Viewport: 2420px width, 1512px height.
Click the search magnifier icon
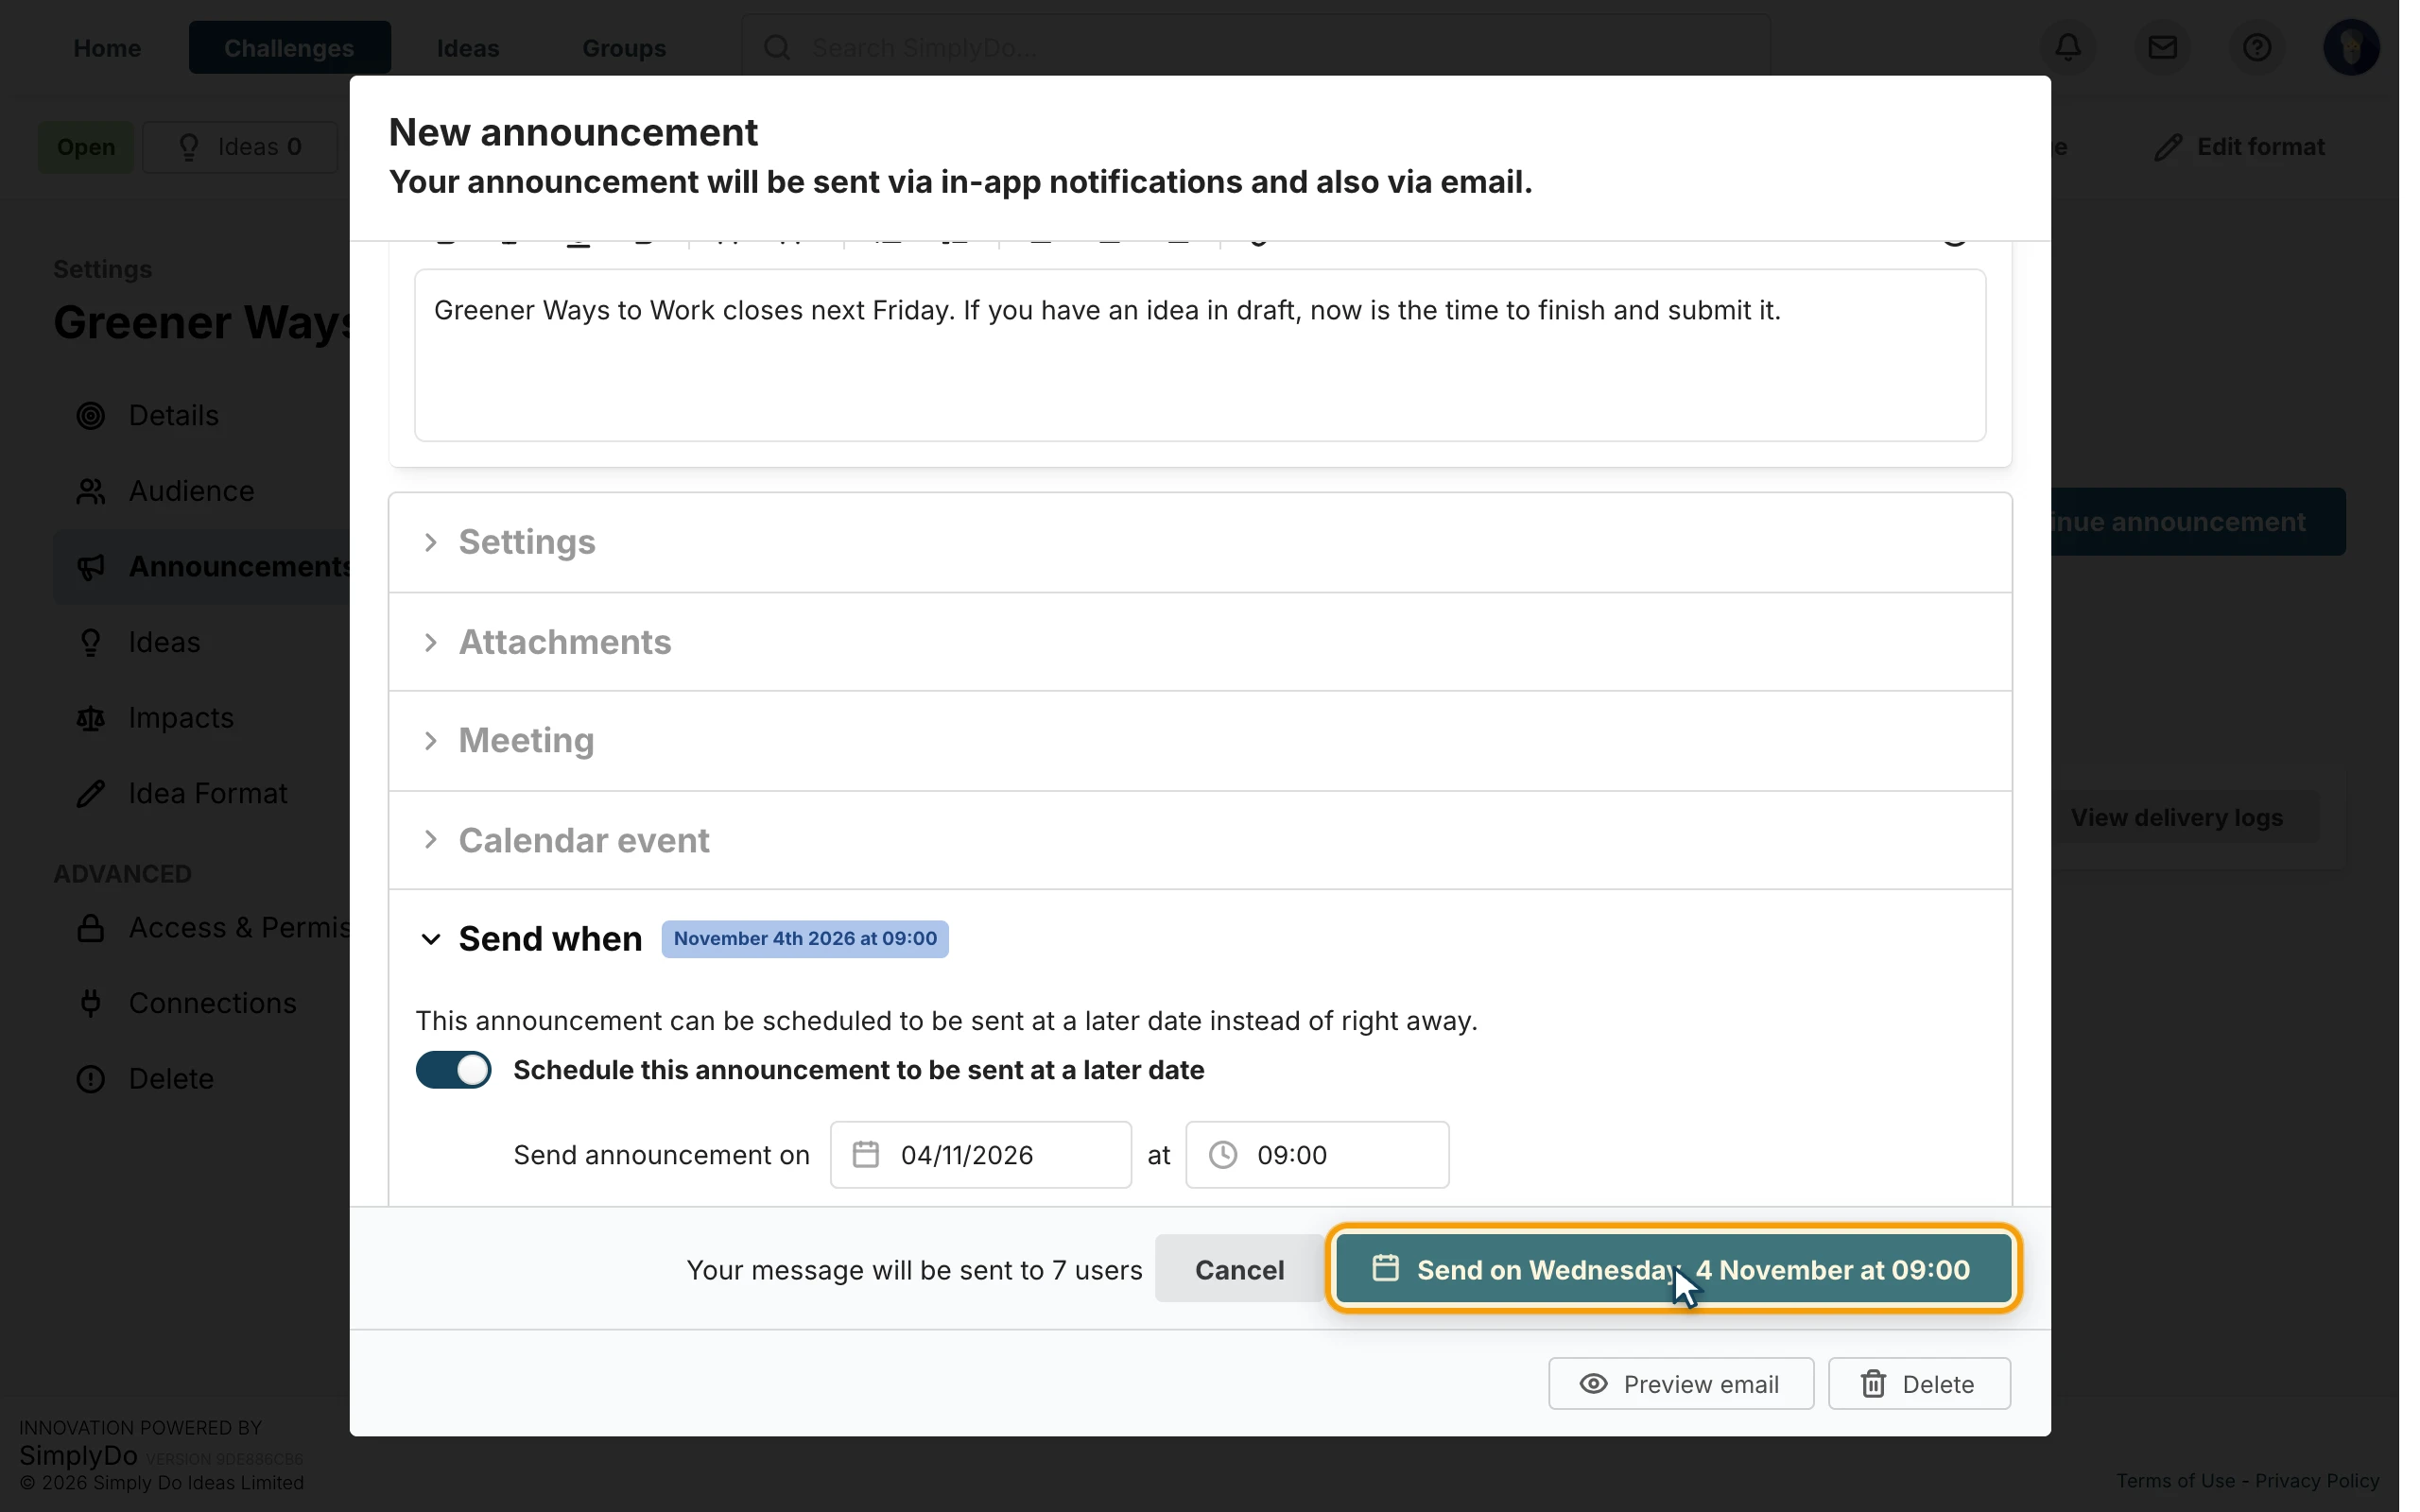click(777, 47)
